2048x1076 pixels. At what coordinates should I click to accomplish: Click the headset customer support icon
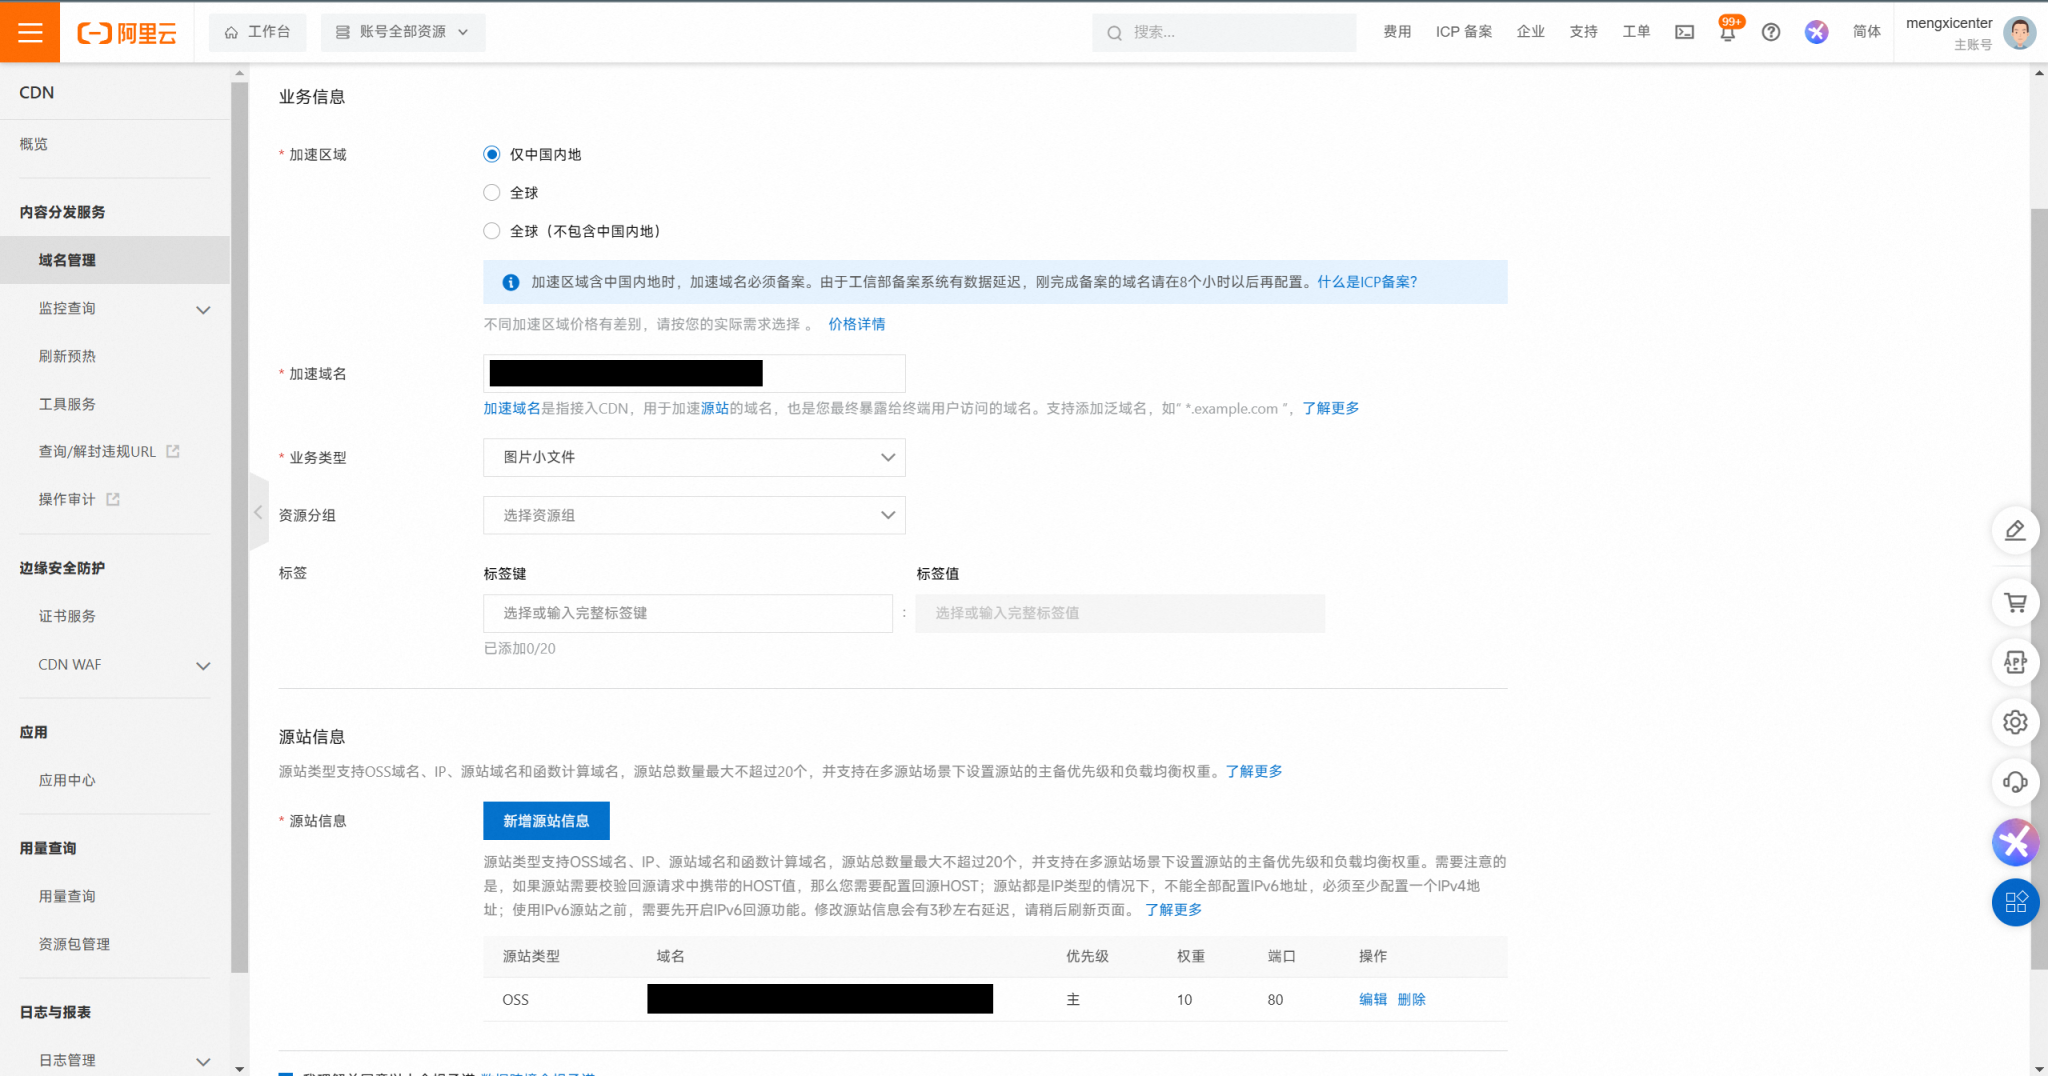click(2015, 782)
